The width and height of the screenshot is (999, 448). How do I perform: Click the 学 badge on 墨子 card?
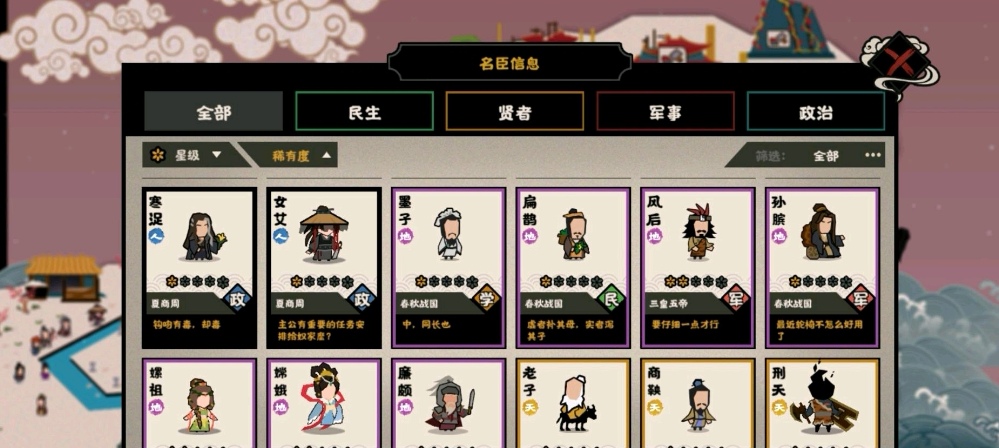tap(487, 298)
